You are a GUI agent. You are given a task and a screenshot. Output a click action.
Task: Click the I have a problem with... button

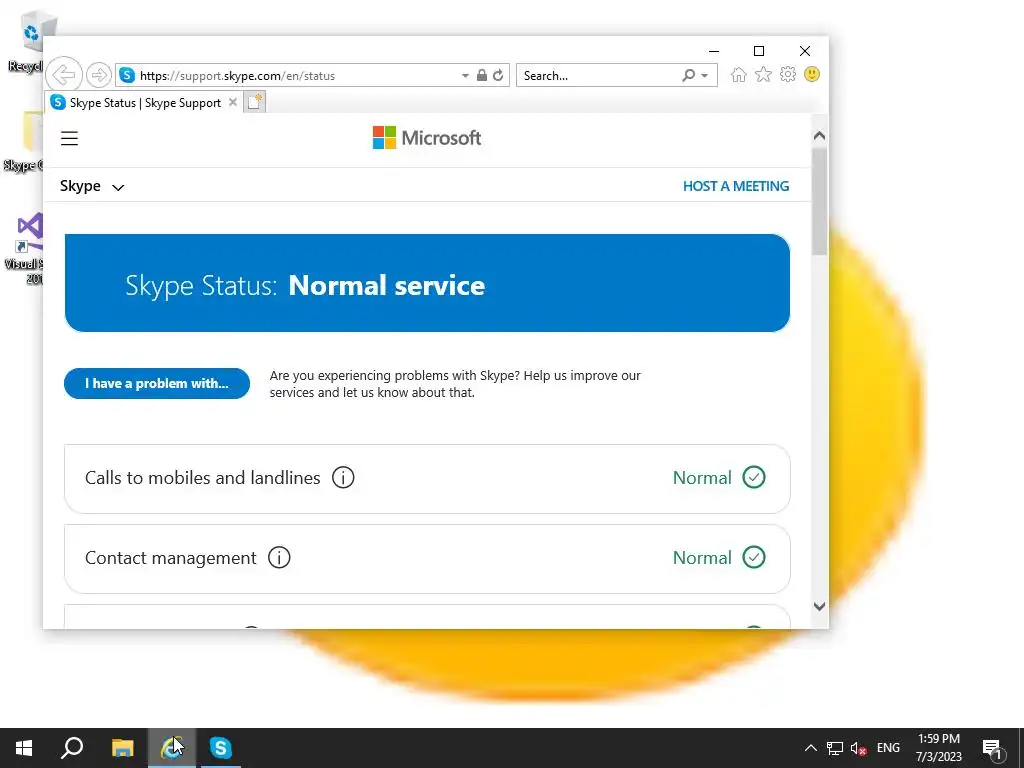[x=157, y=383]
